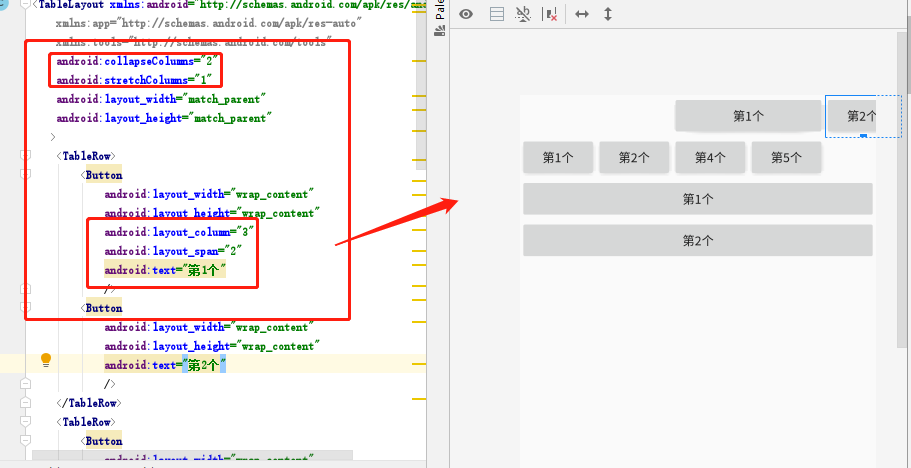
Task: Click the xmlns:app namespace line
Action: coord(209,23)
